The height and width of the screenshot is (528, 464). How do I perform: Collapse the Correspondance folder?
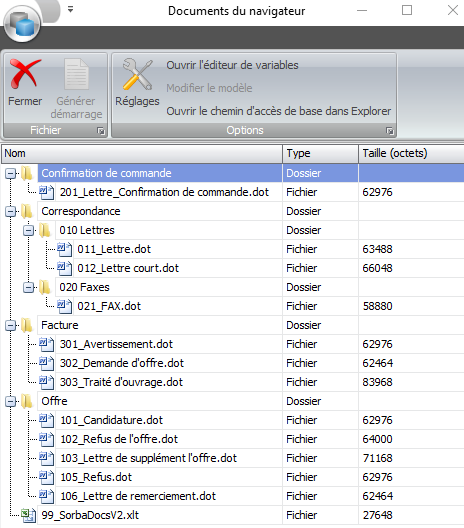[11, 211]
